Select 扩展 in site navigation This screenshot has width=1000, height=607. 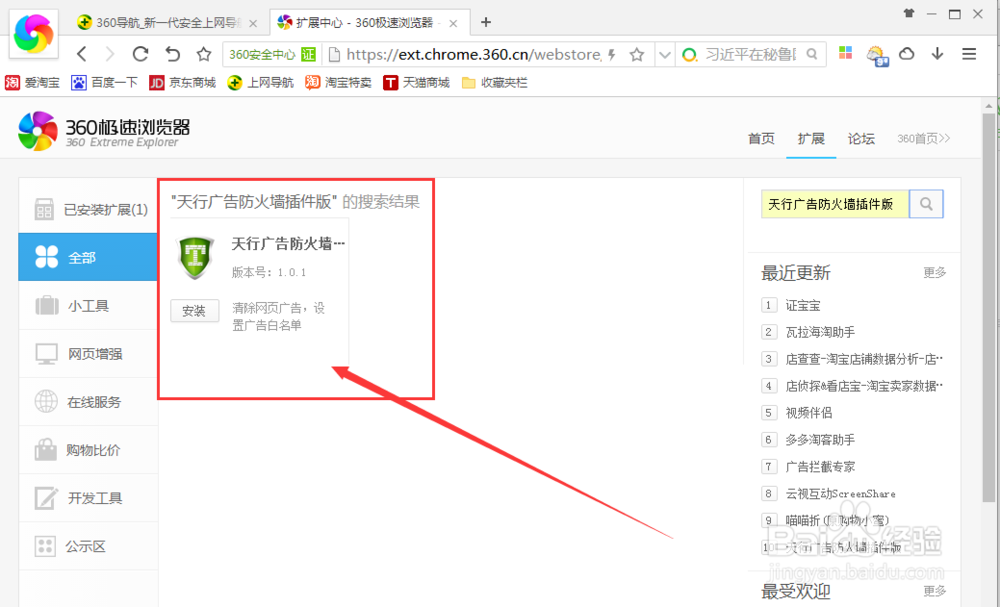coord(811,138)
